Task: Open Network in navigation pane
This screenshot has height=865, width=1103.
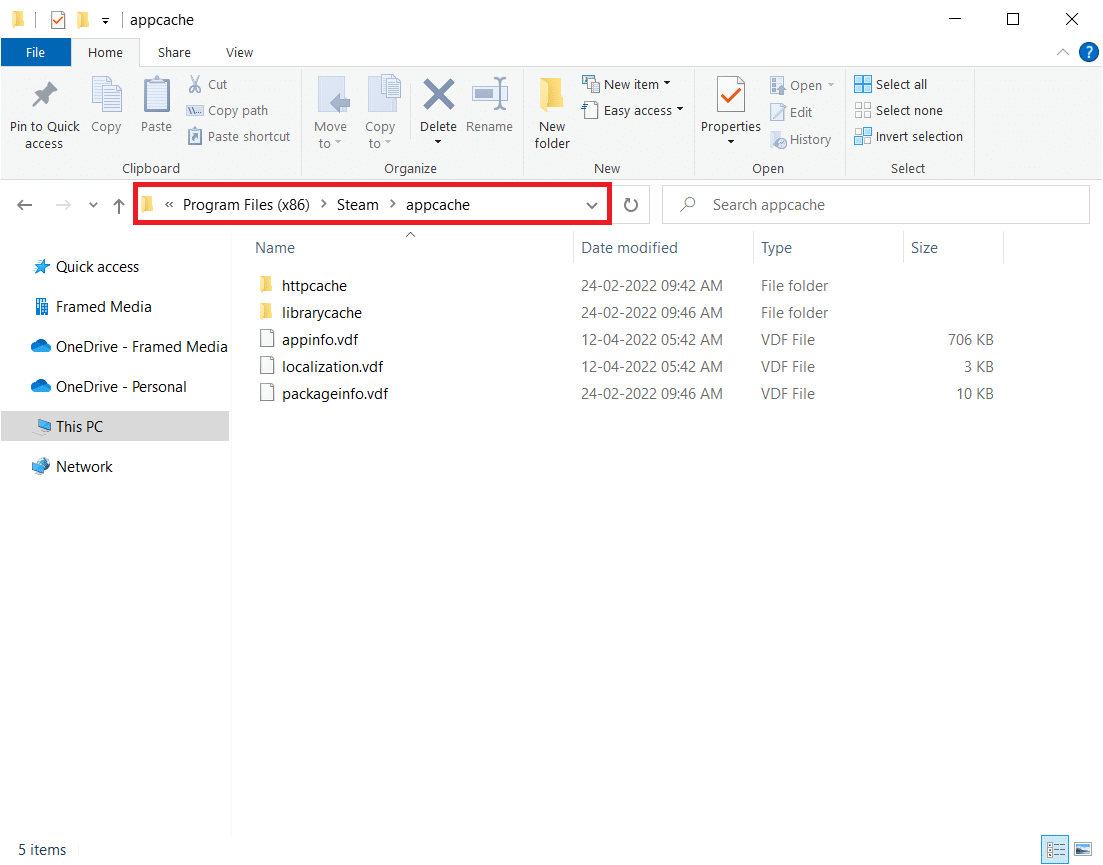Action: point(84,467)
